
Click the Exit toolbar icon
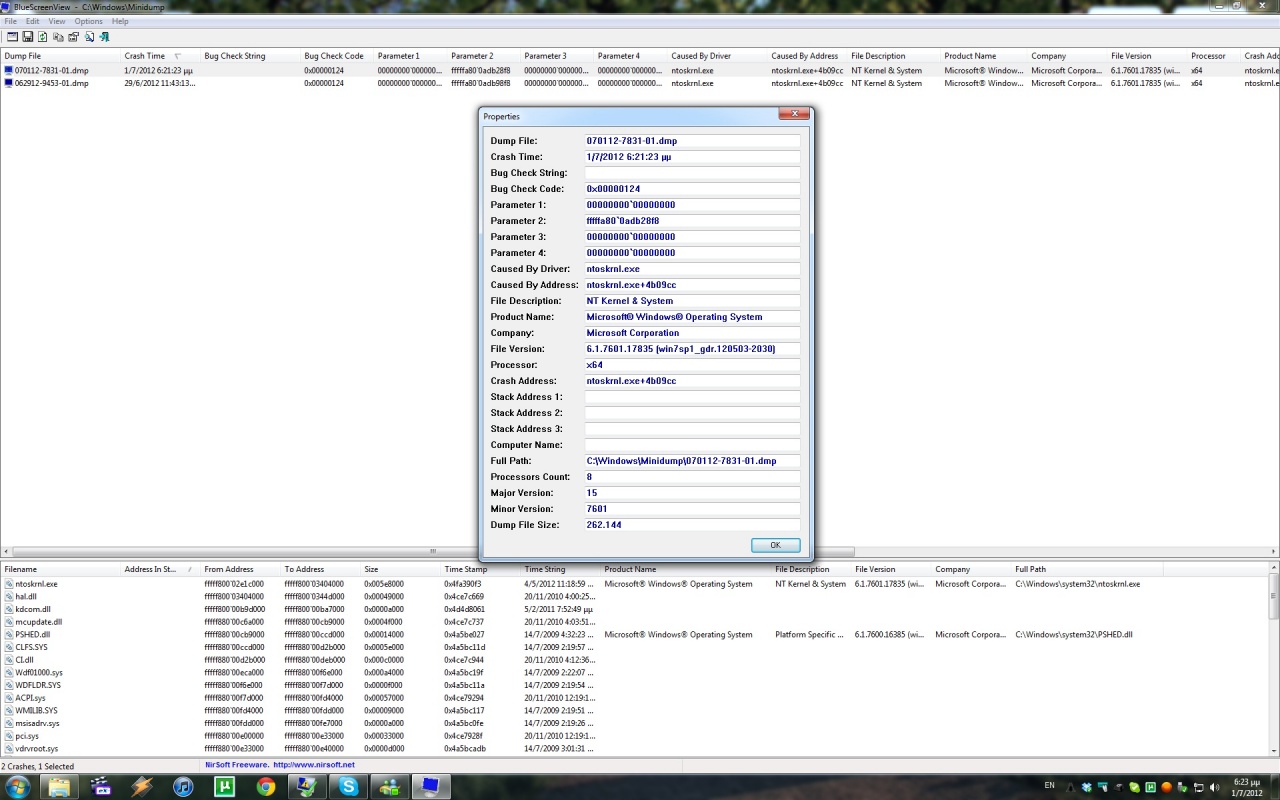[x=104, y=37]
